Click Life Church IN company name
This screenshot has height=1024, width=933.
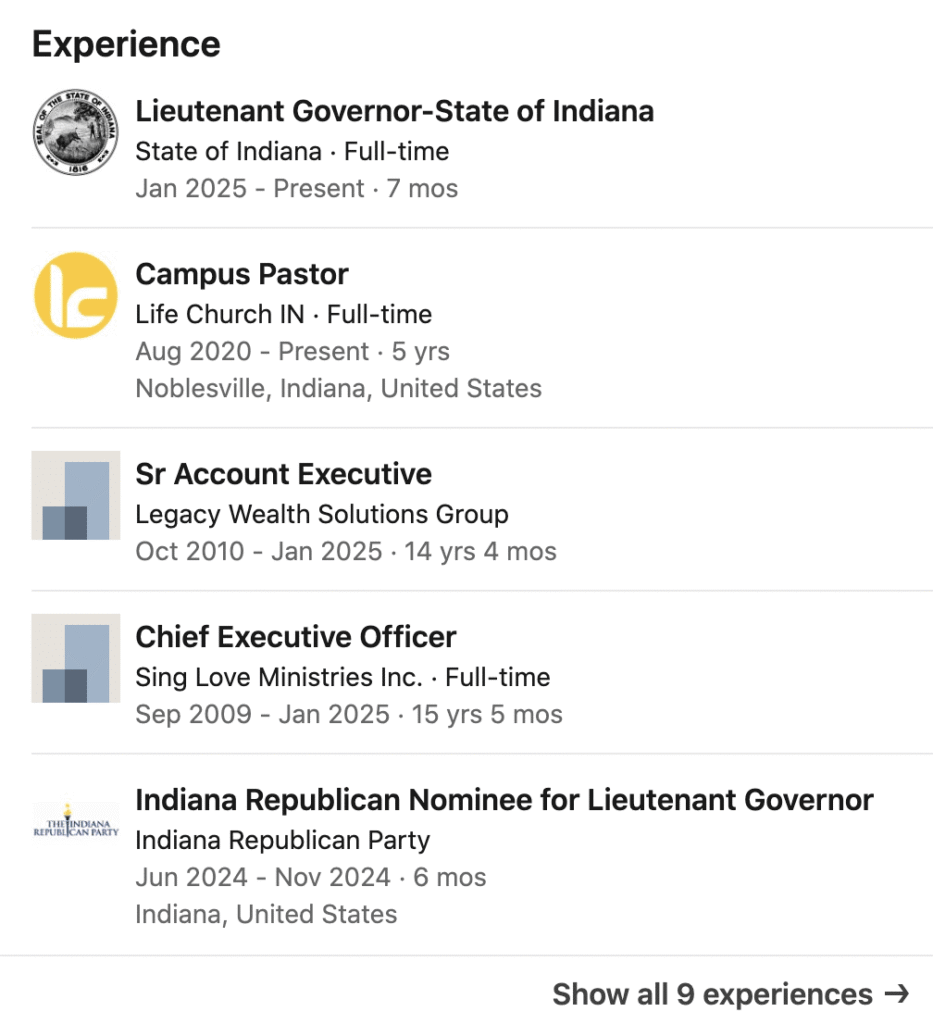point(220,314)
